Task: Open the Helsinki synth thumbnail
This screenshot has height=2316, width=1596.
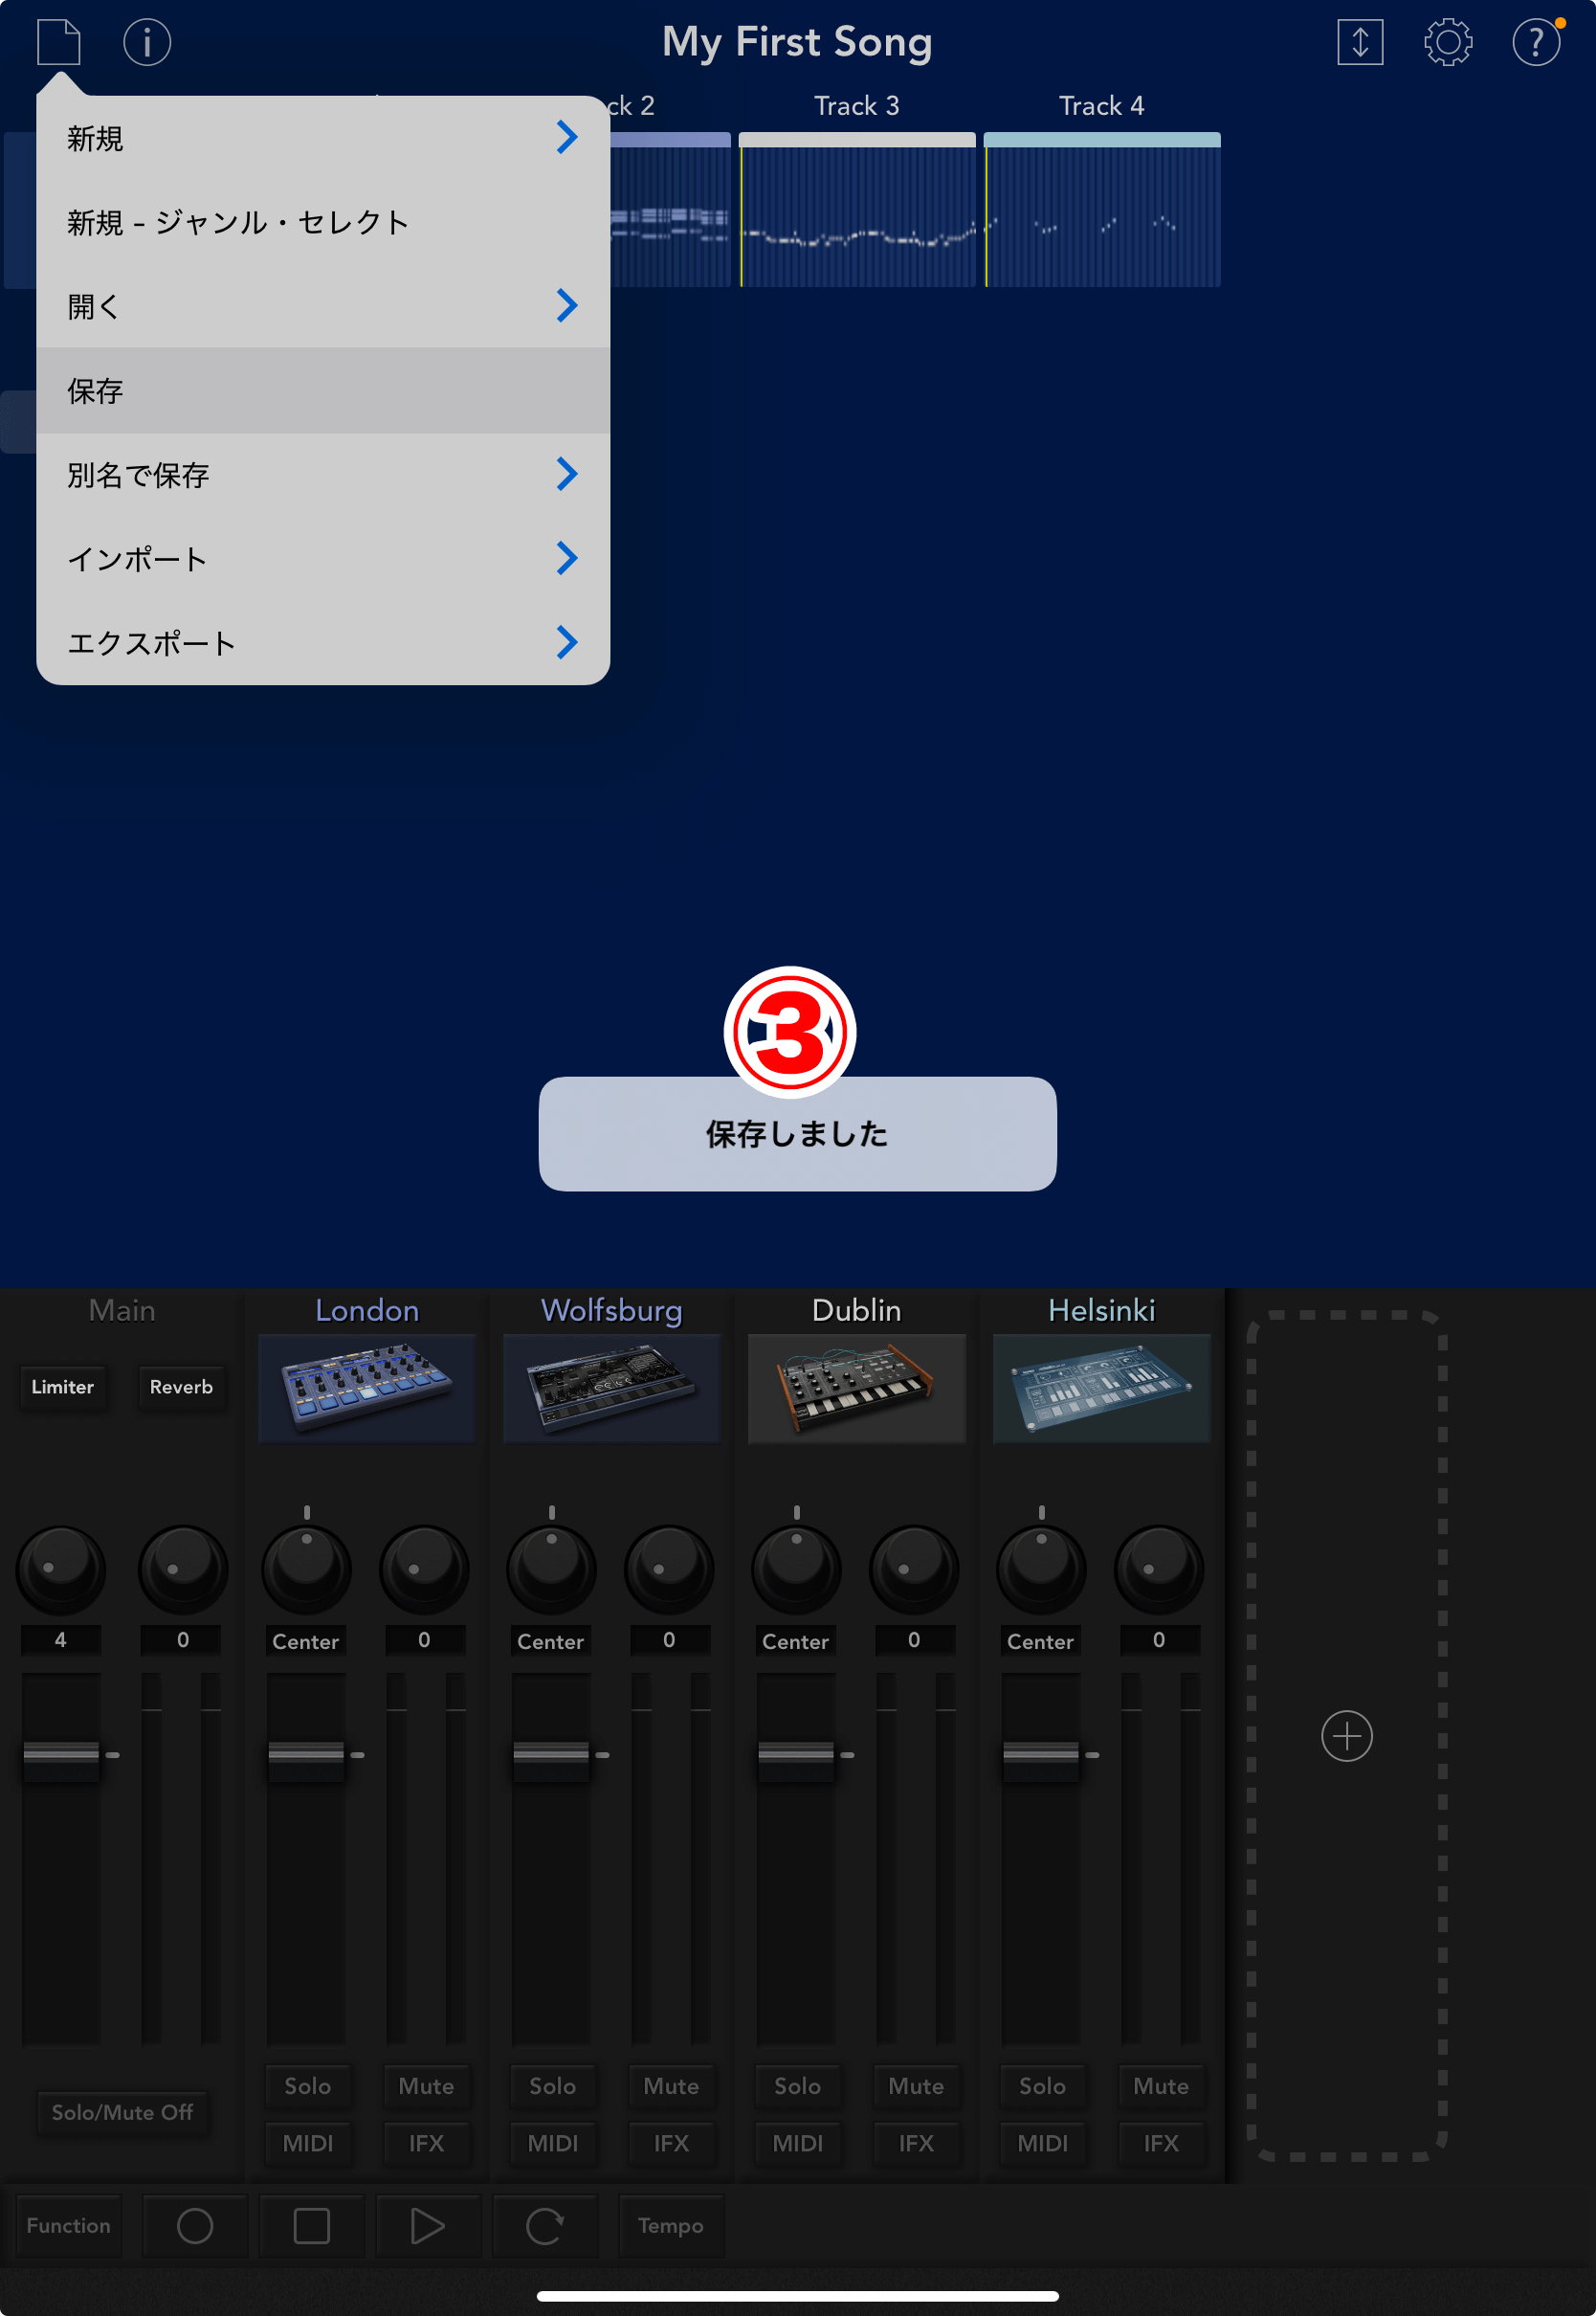Action: coord(1102,1387)
